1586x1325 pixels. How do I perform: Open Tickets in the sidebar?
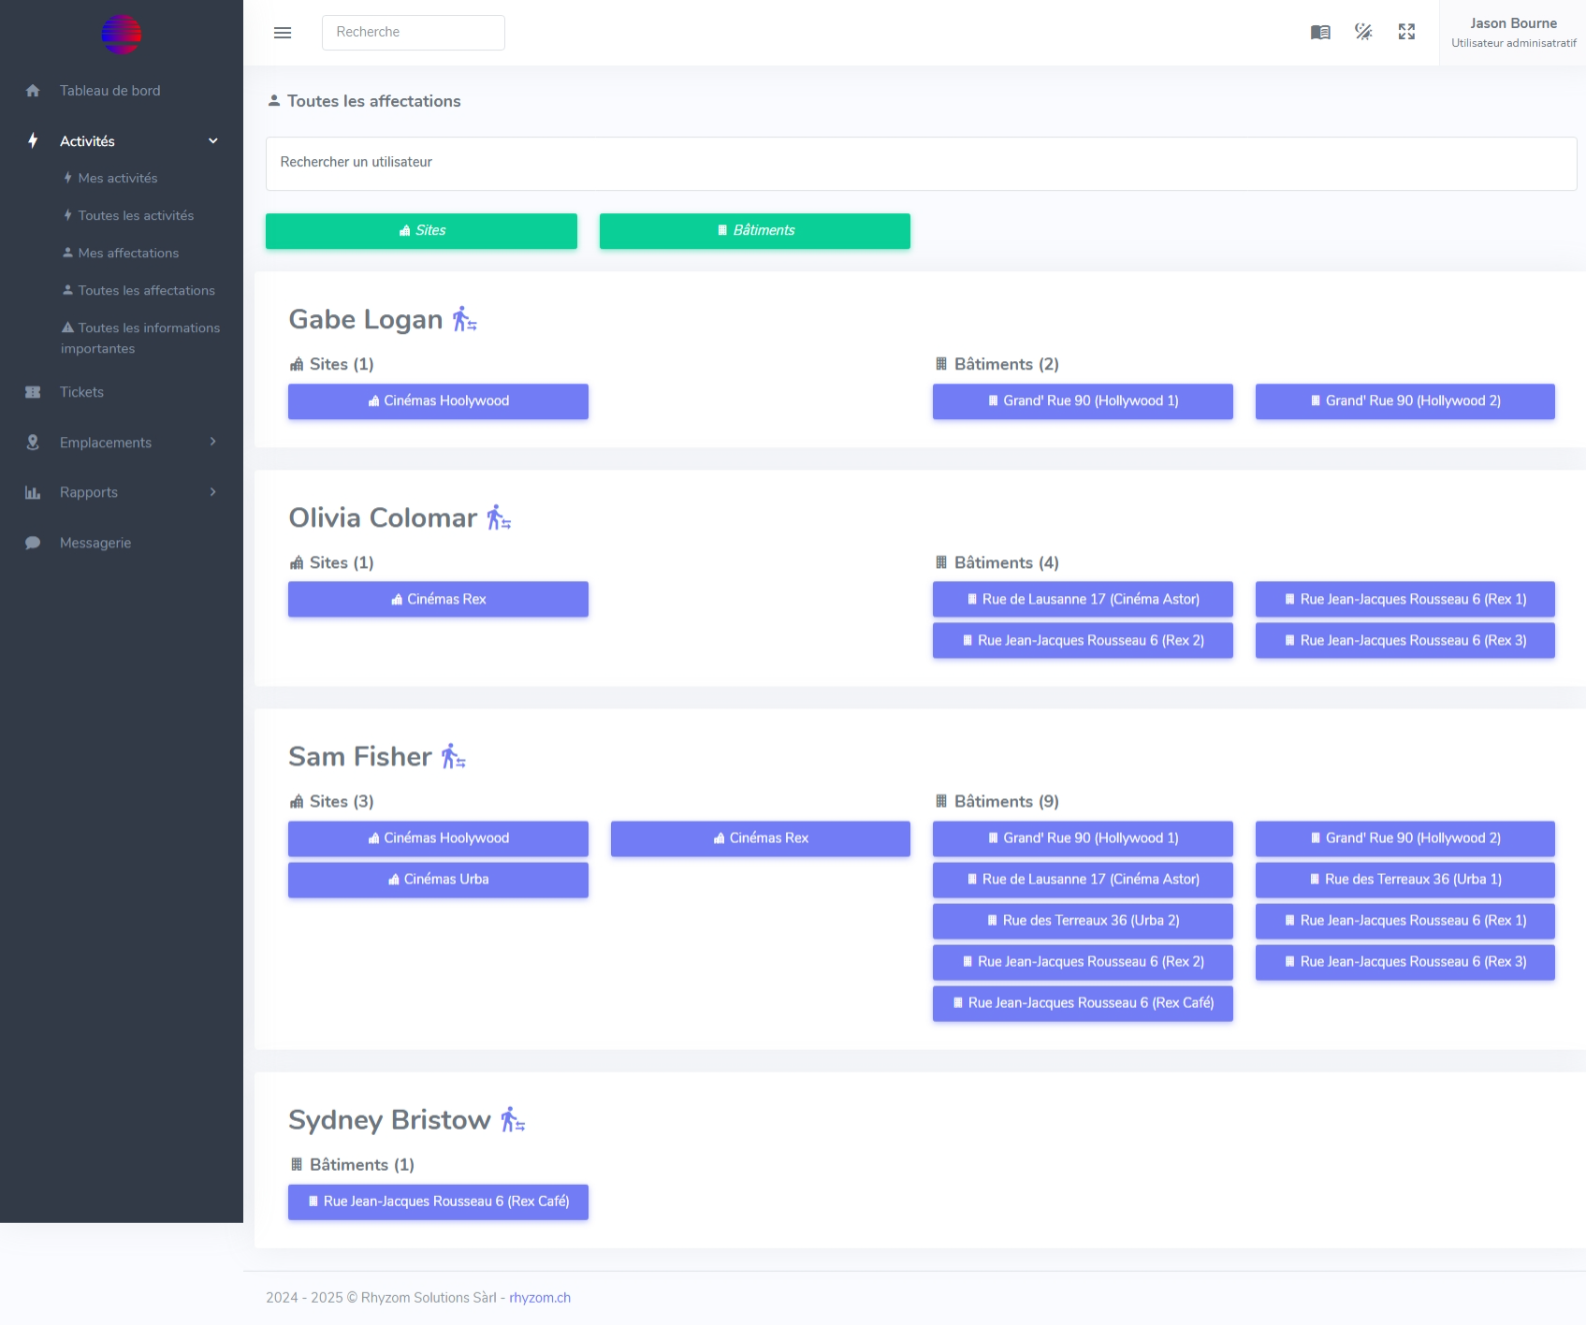pyautogui.click(x=81, y=392)
